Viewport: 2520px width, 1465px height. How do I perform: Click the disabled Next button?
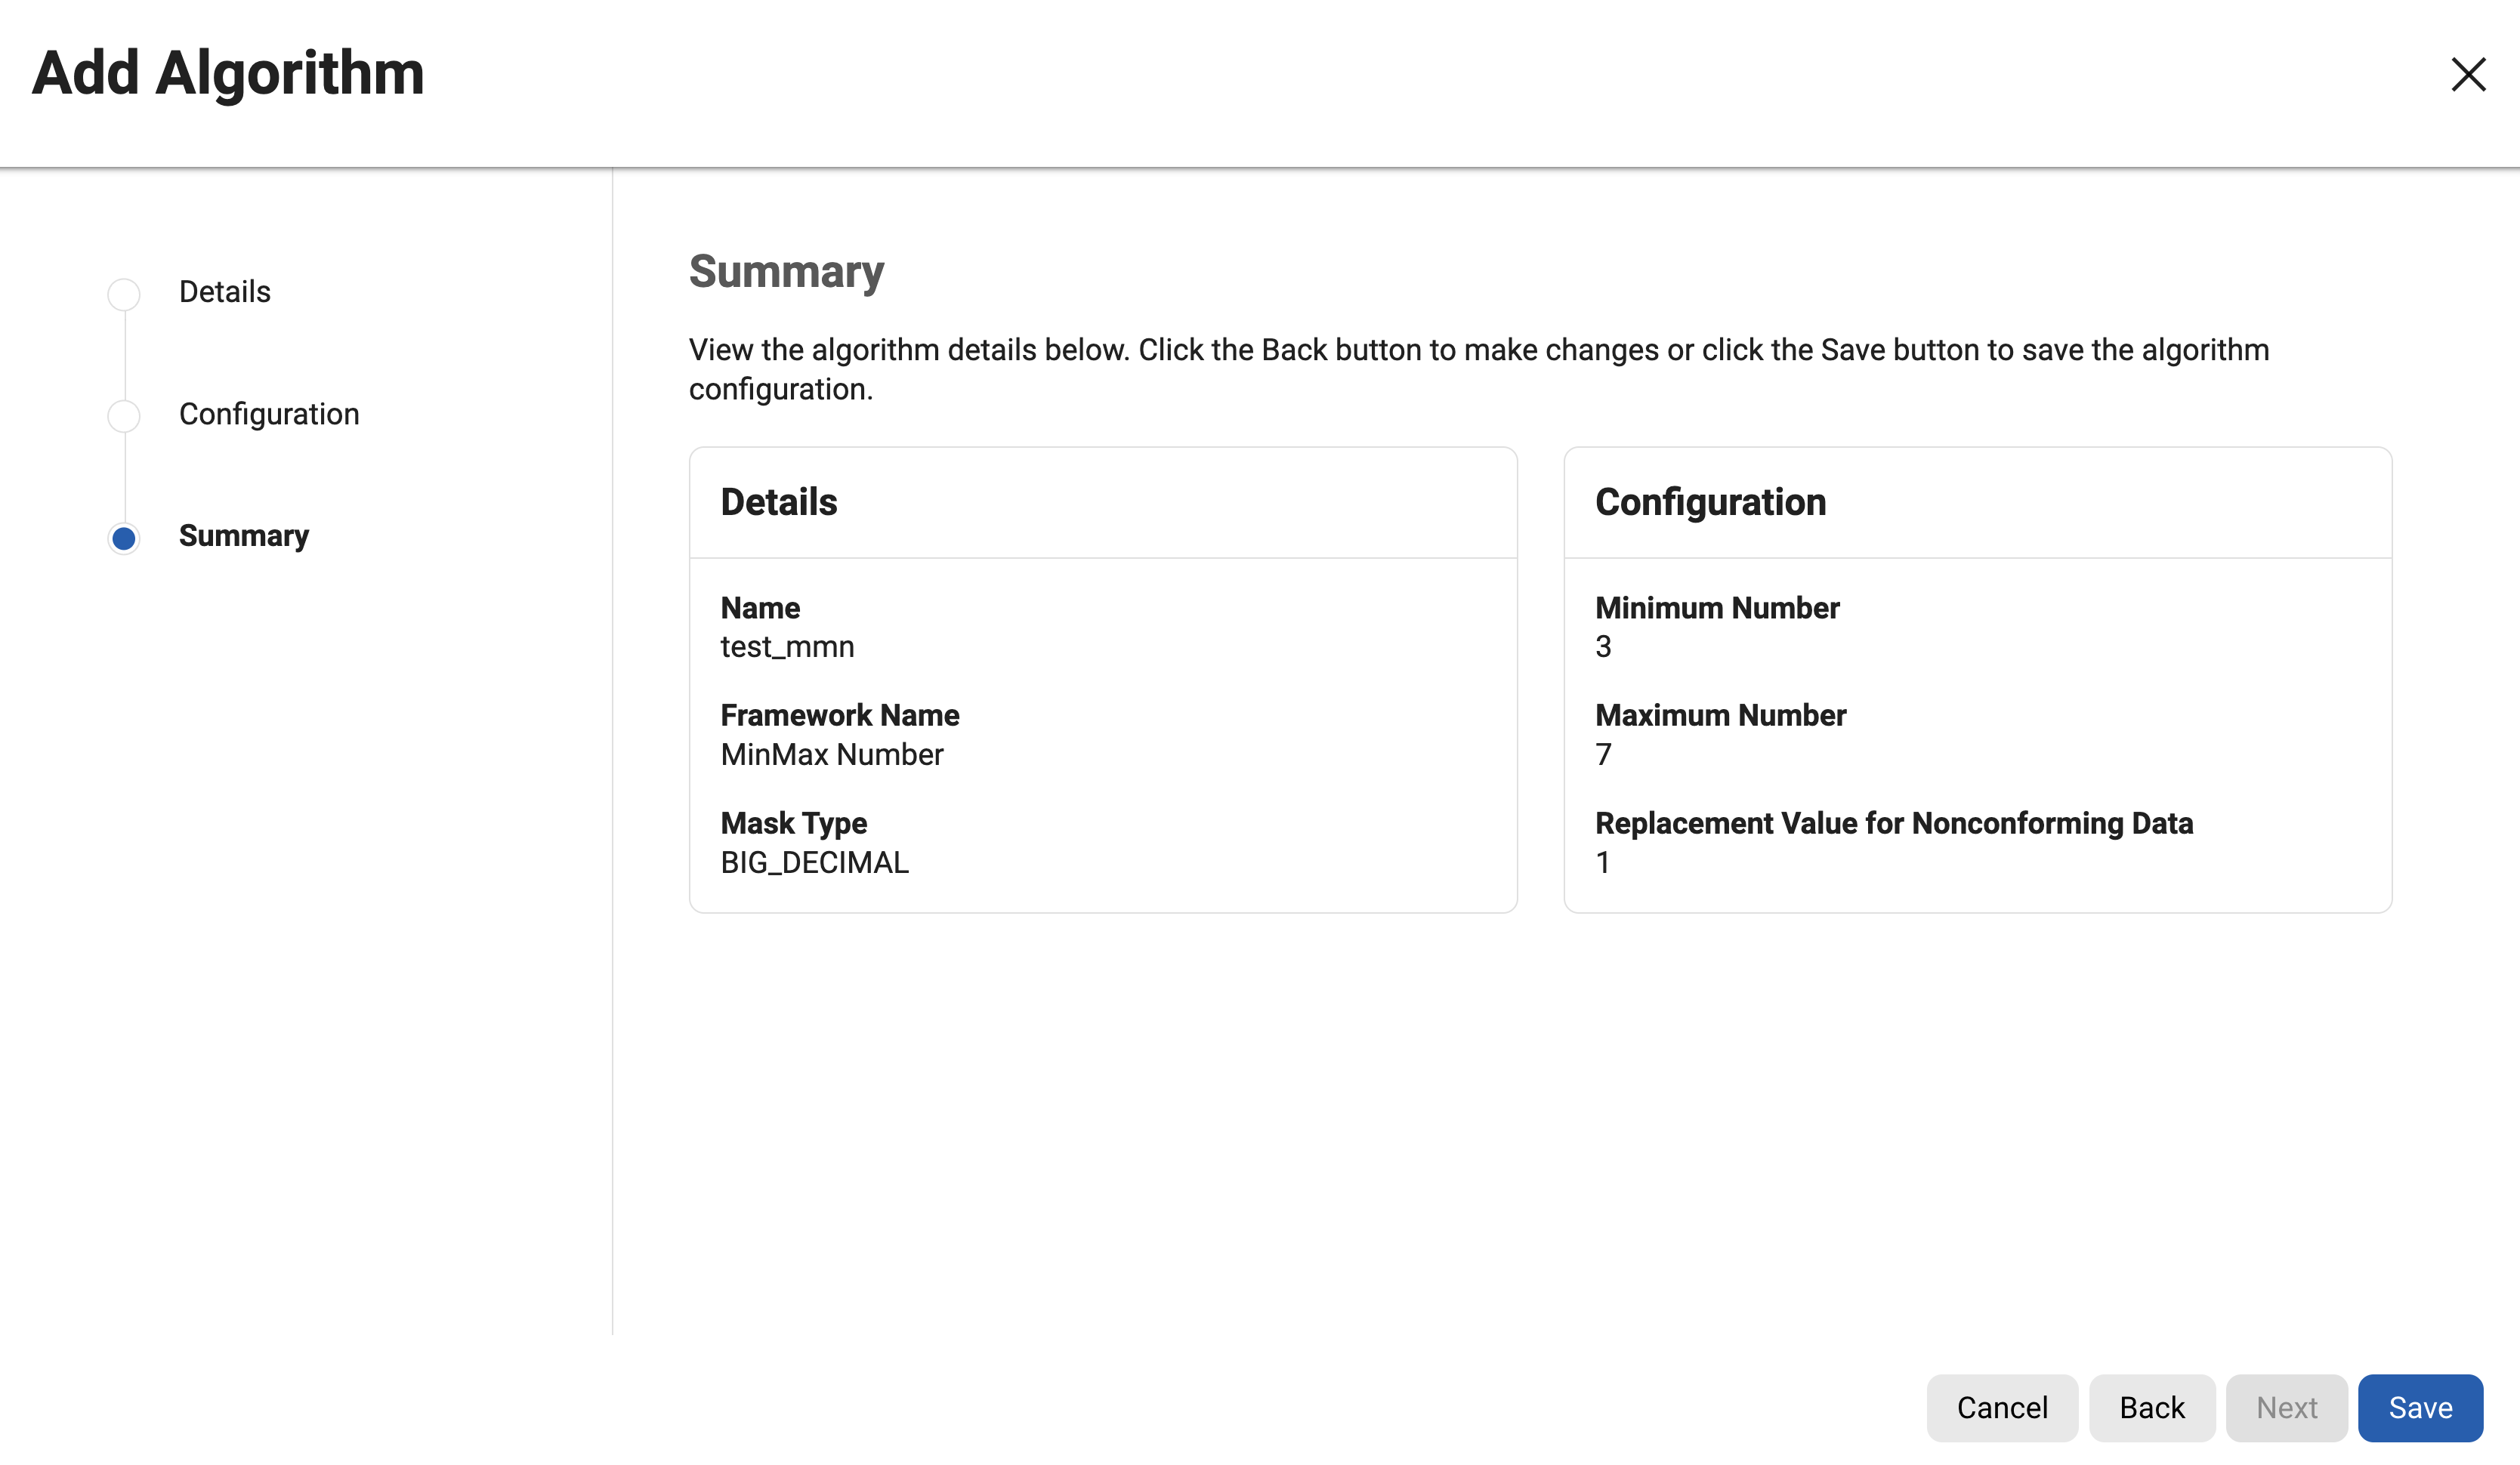coord(2286,1407)
